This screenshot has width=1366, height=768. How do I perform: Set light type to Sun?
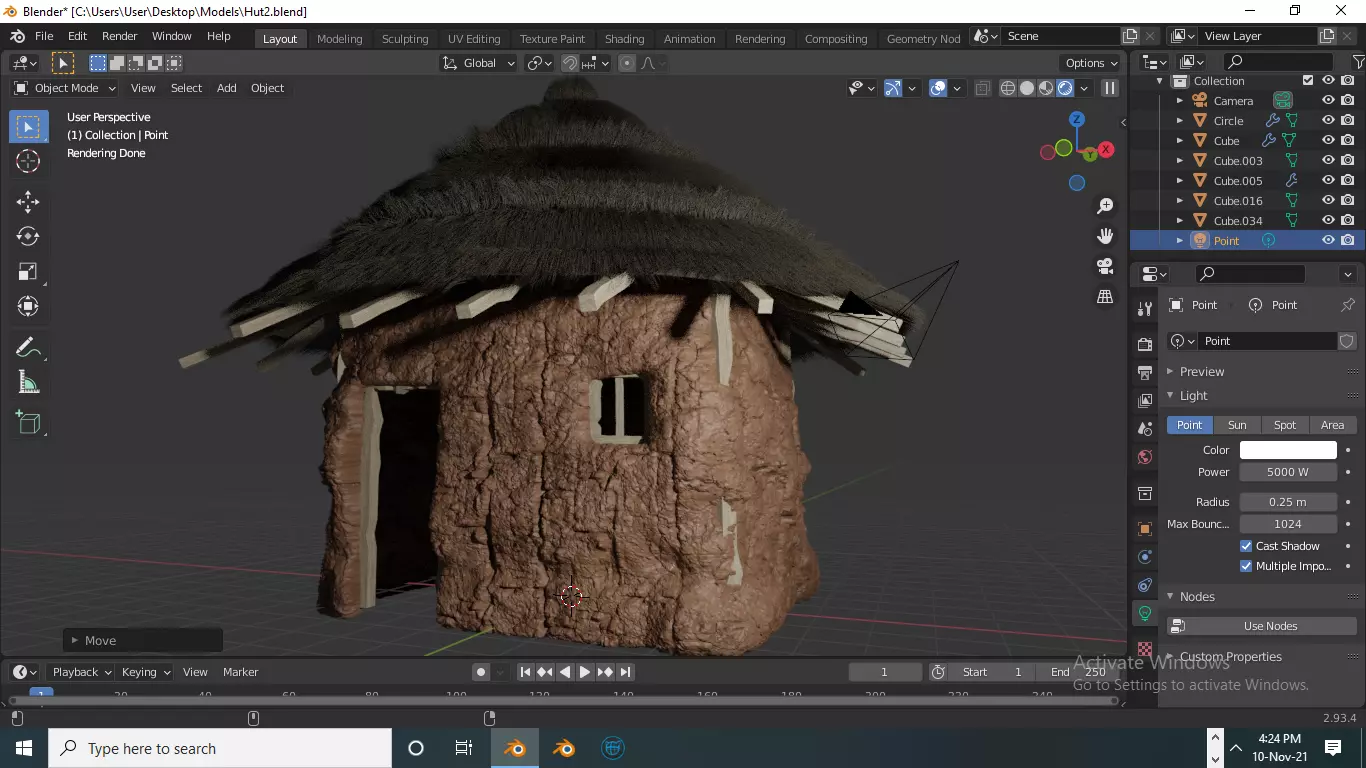pos(1237,425)
